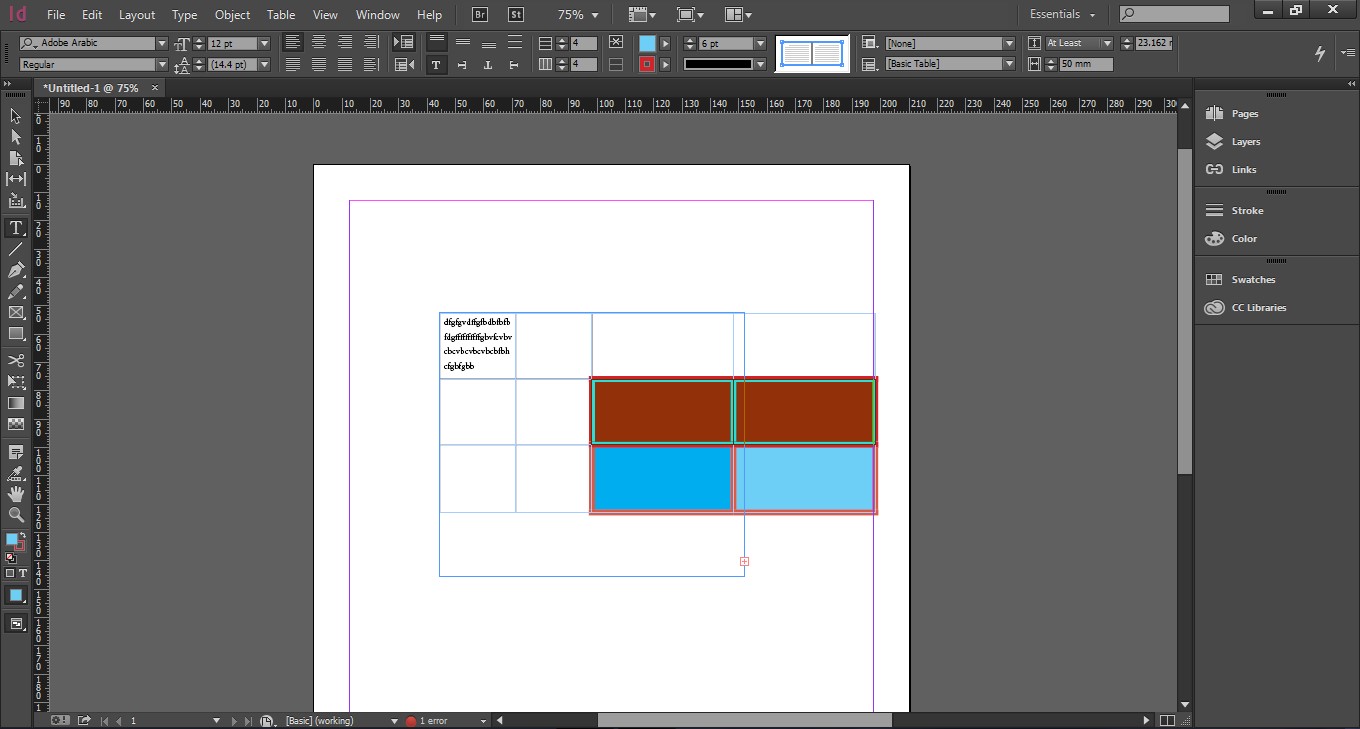Viewport: 1360px width, 729px height.
Task: Select the Zoom tool
Action: coord(16,515)
